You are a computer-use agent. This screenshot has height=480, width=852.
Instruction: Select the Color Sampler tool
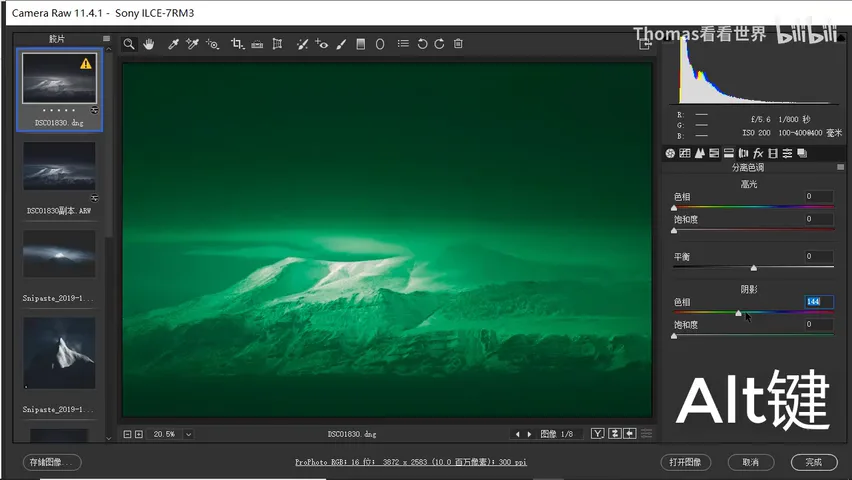click(x=192, y=44)
